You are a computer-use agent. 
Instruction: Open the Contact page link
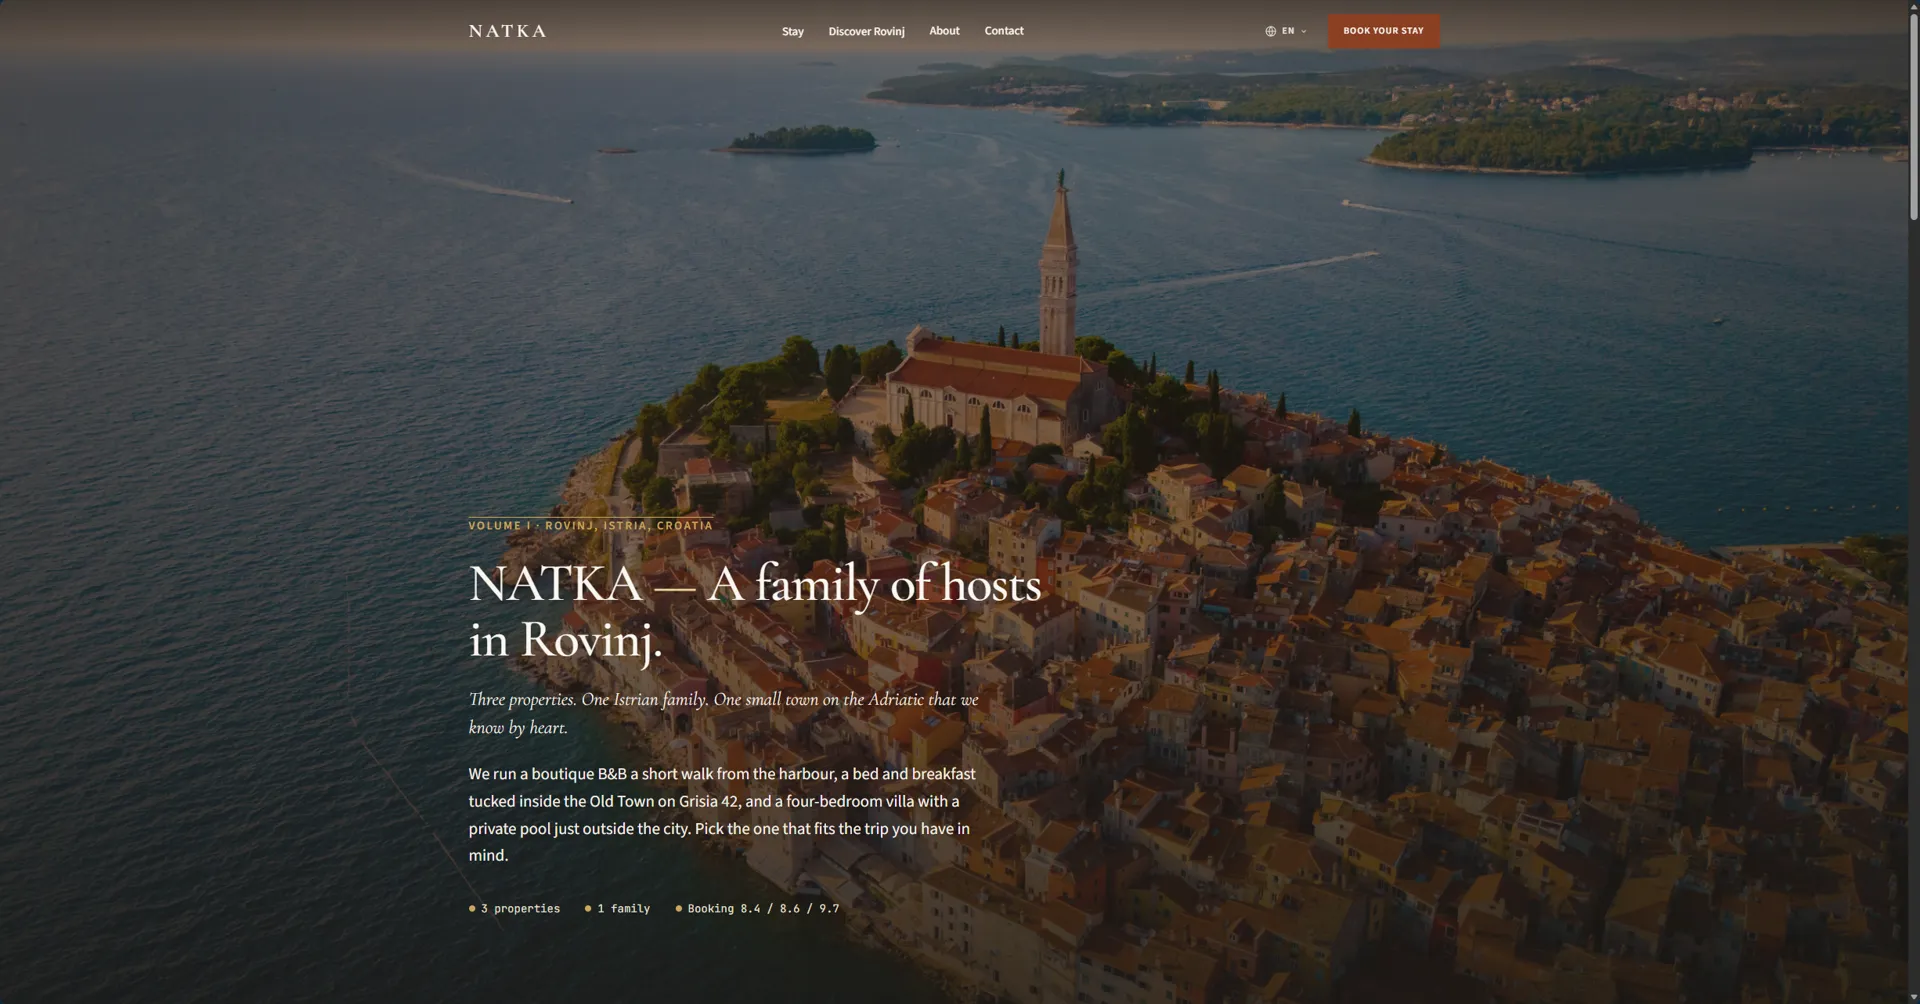click(x=1003, y=31)
